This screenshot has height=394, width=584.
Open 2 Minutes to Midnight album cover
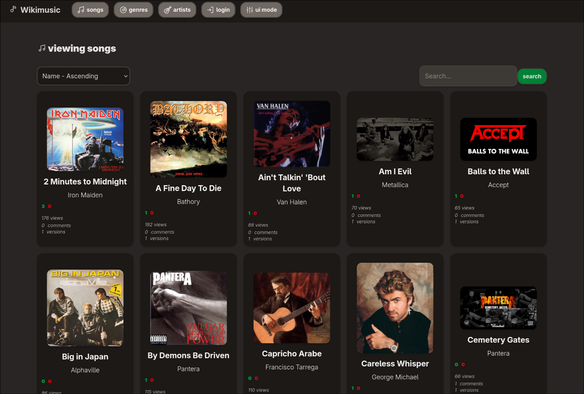[85, 139]
